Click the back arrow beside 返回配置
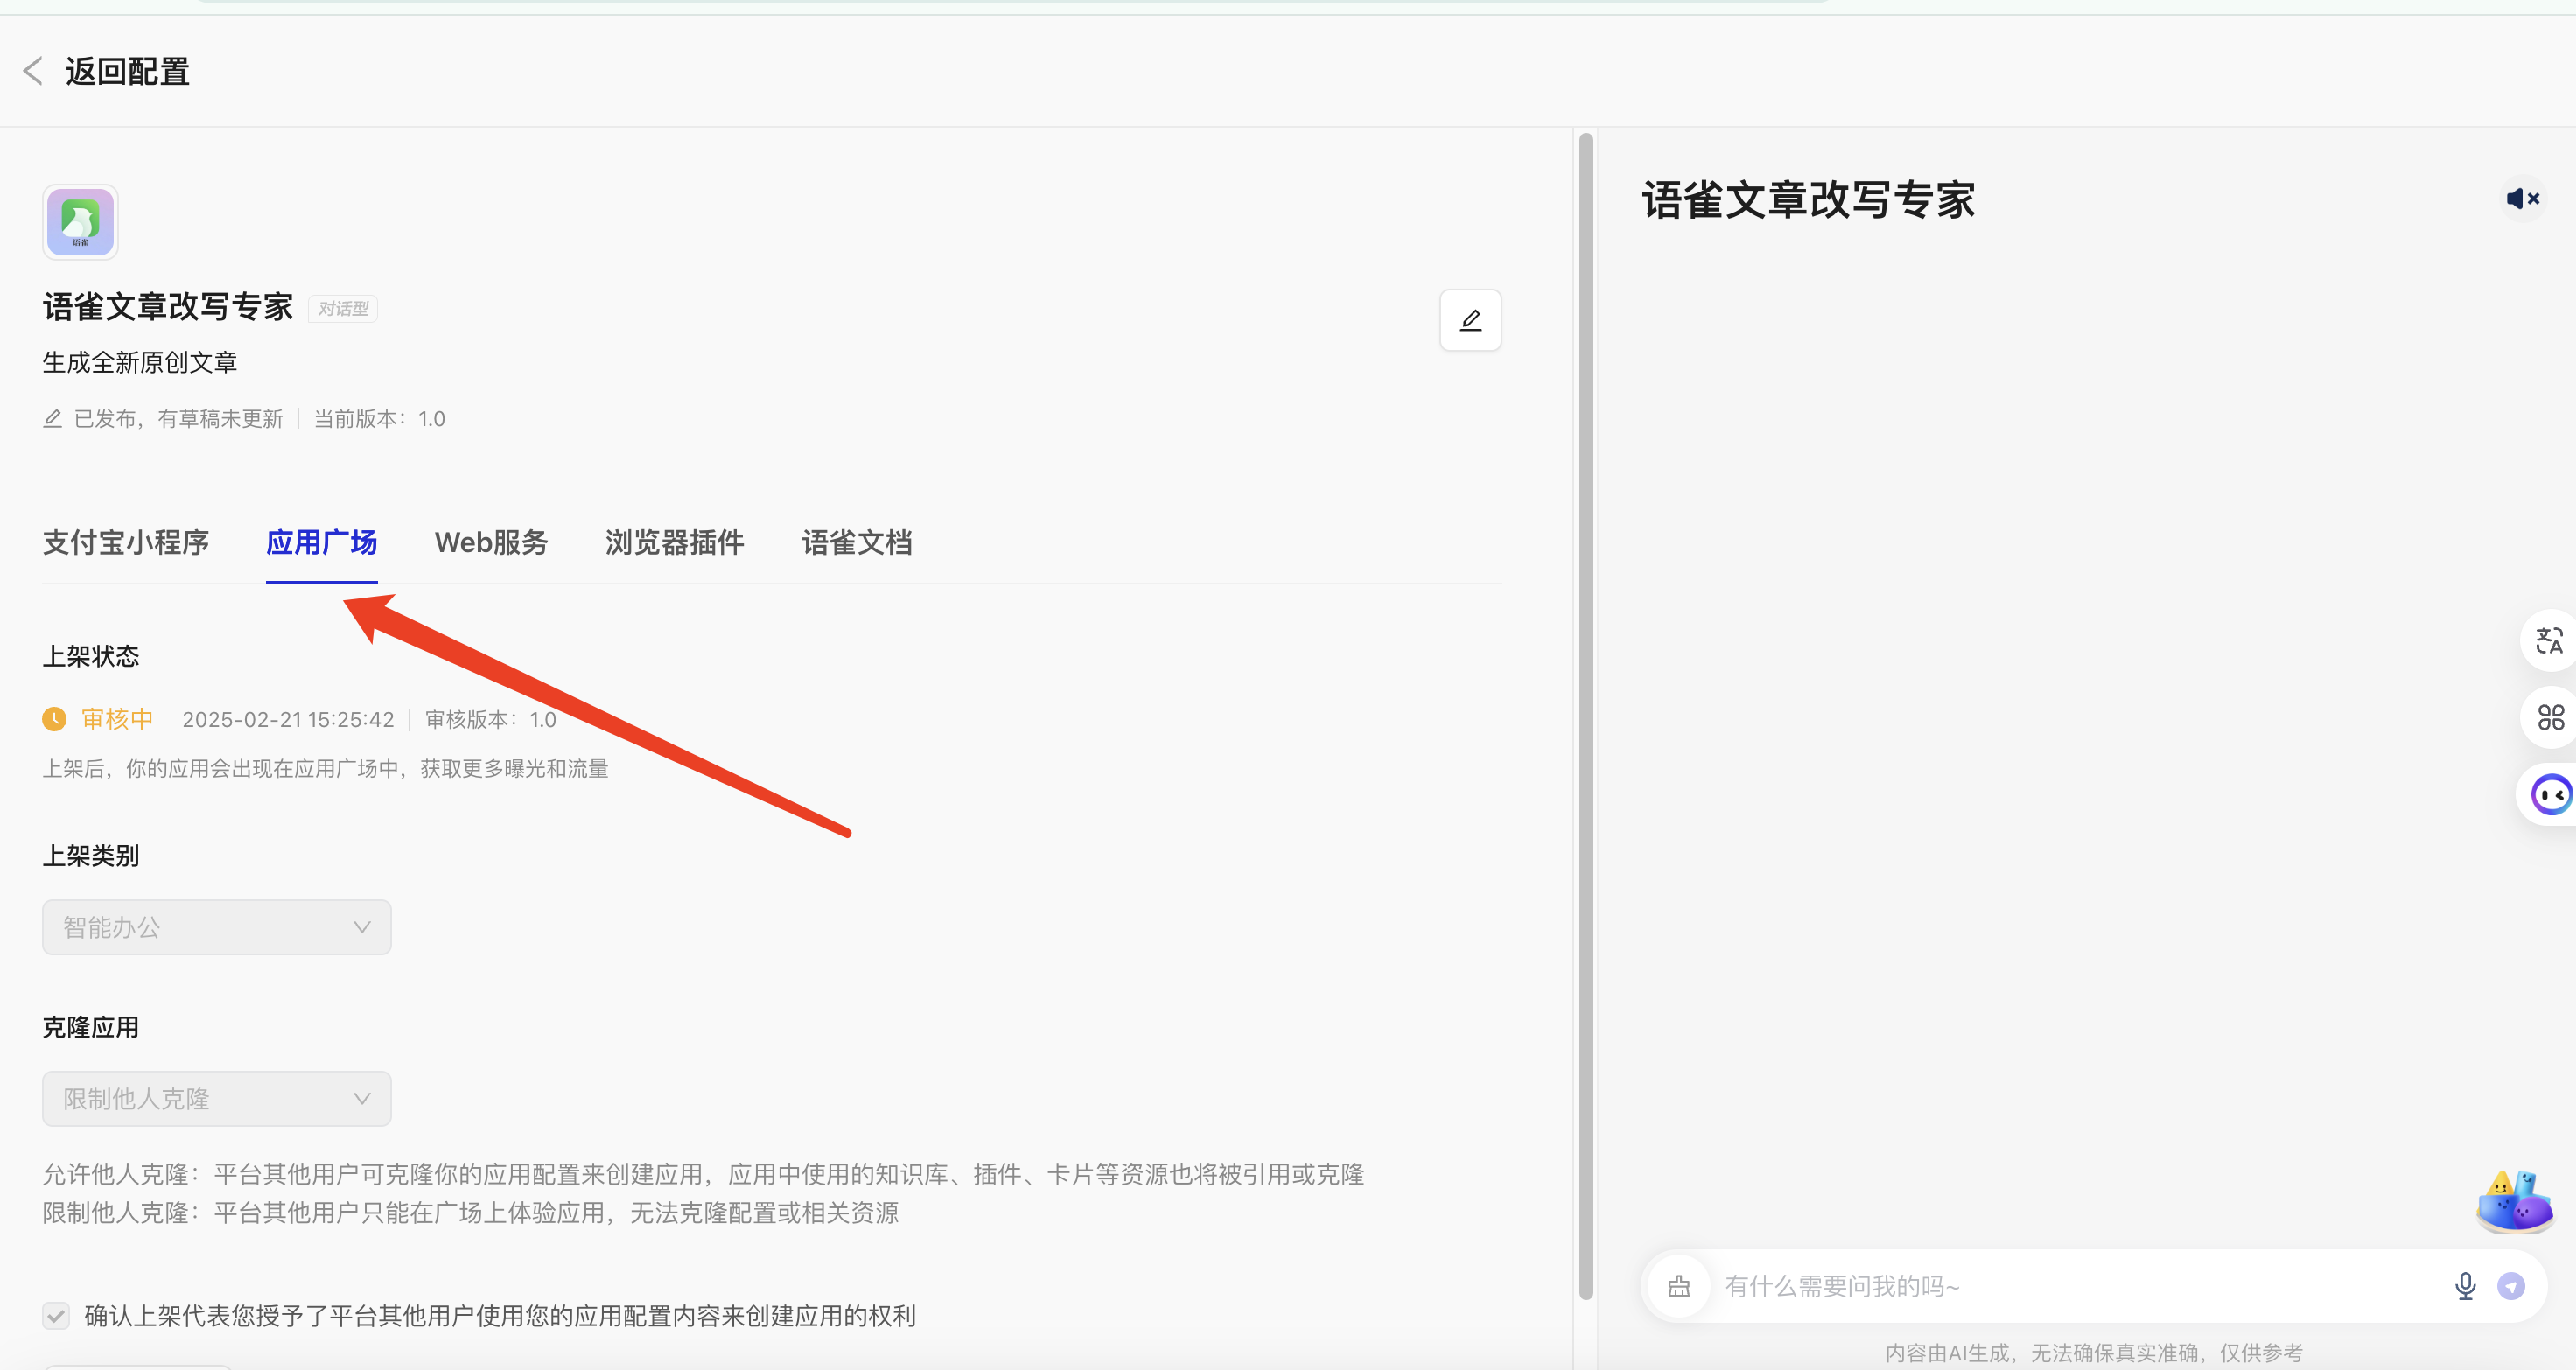 [x=33, y=71]
